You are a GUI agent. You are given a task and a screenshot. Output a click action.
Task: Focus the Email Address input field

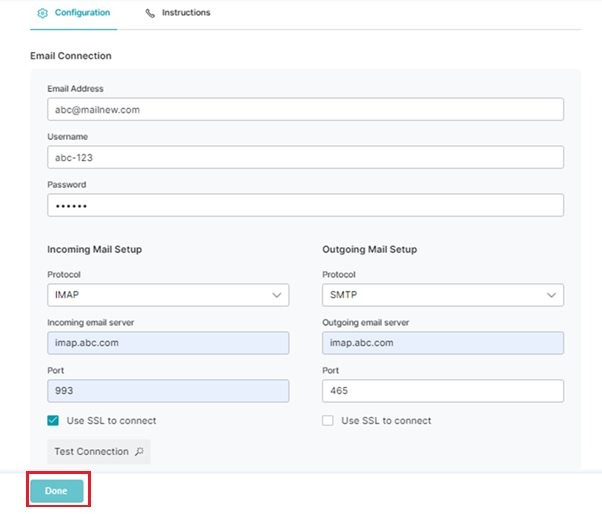click(306, 109)
